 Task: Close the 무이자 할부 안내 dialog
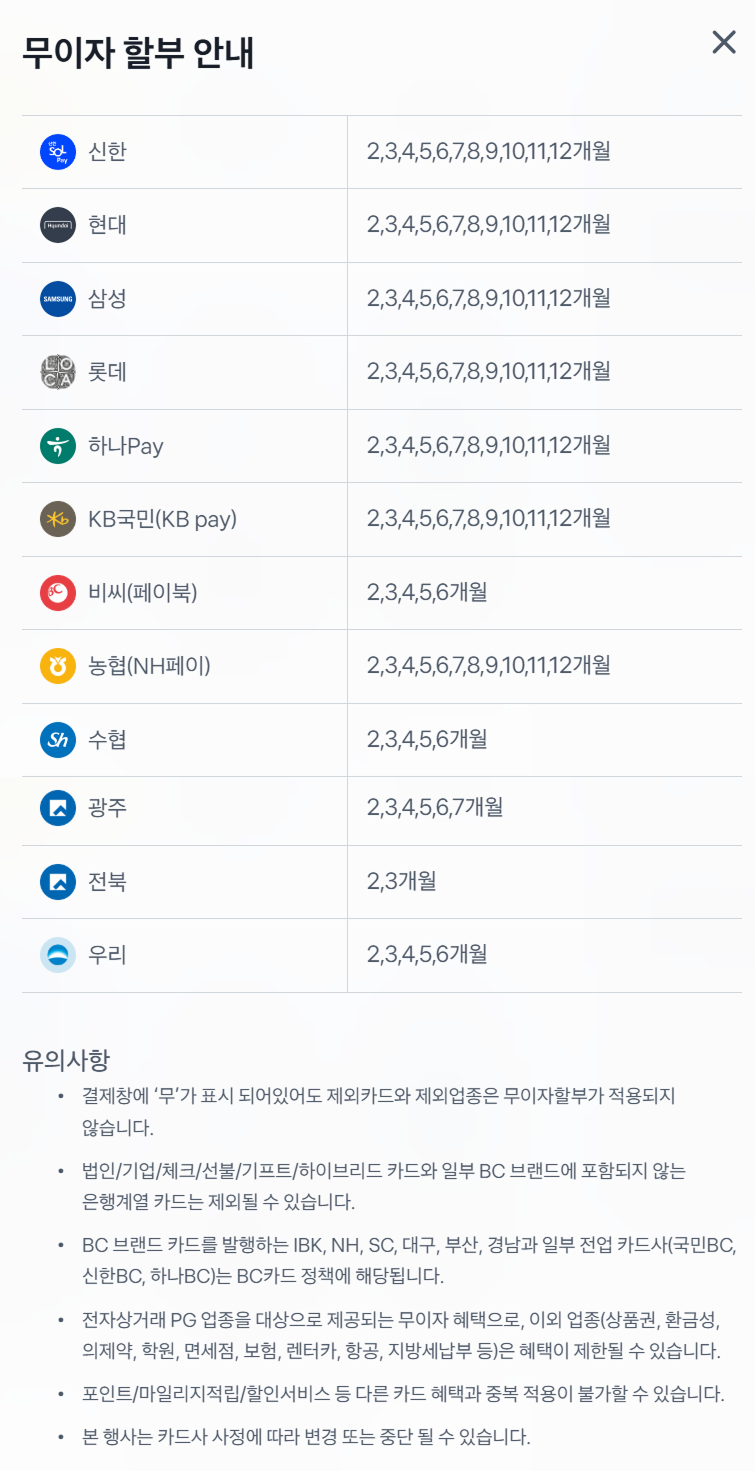(x=723, y=42)
